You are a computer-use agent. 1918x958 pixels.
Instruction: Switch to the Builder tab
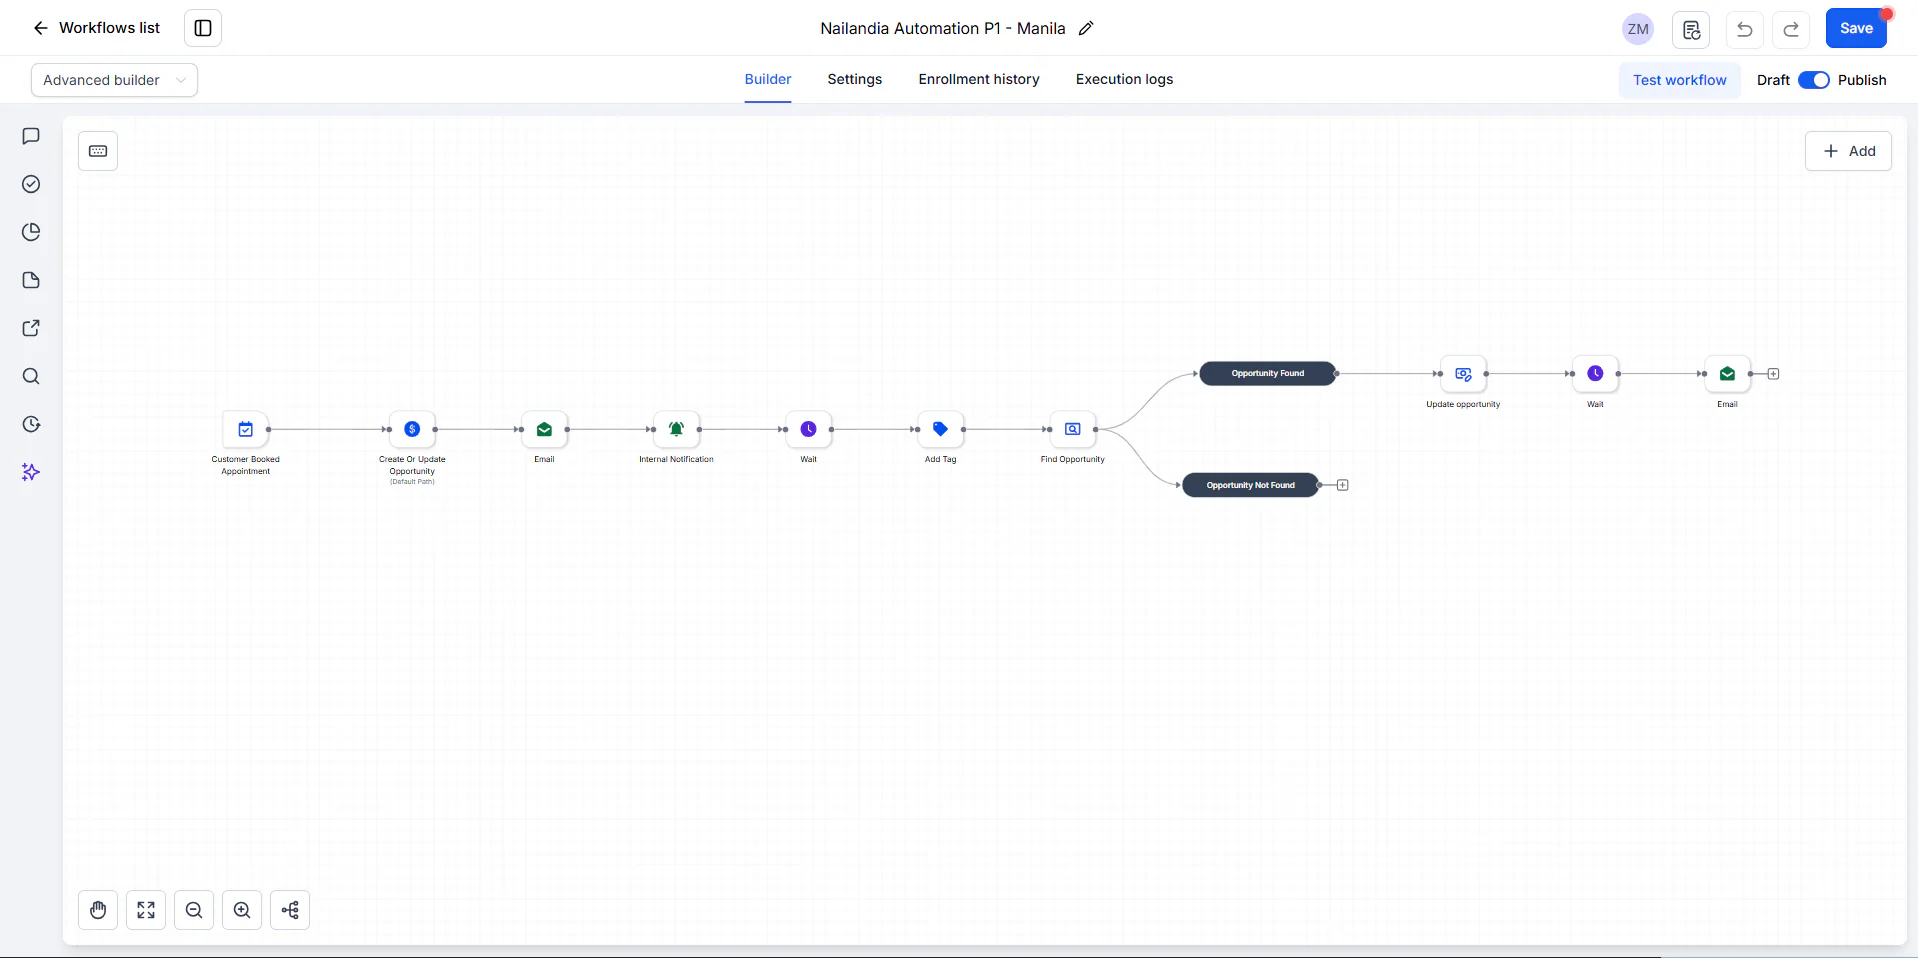click(x=768, y=79)
